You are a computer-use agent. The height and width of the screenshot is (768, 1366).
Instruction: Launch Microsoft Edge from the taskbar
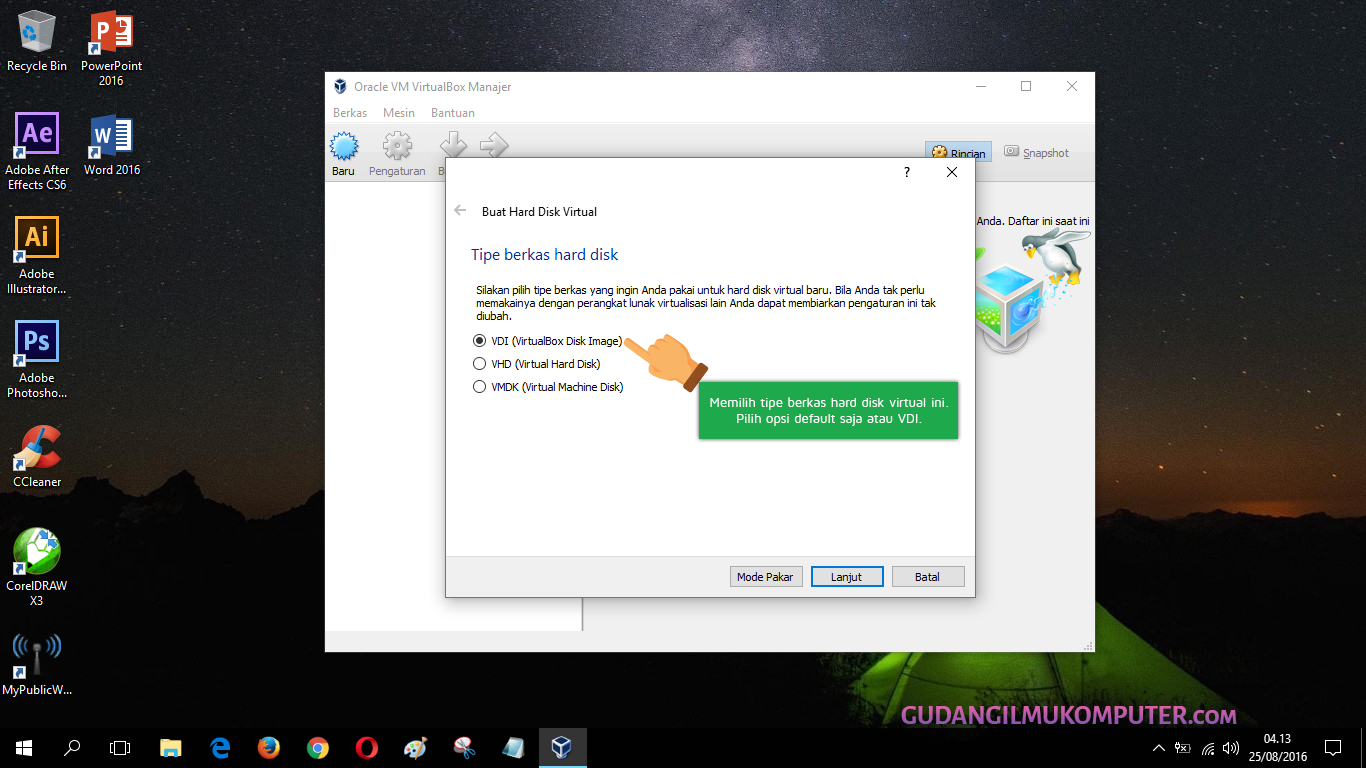(220, 748)
